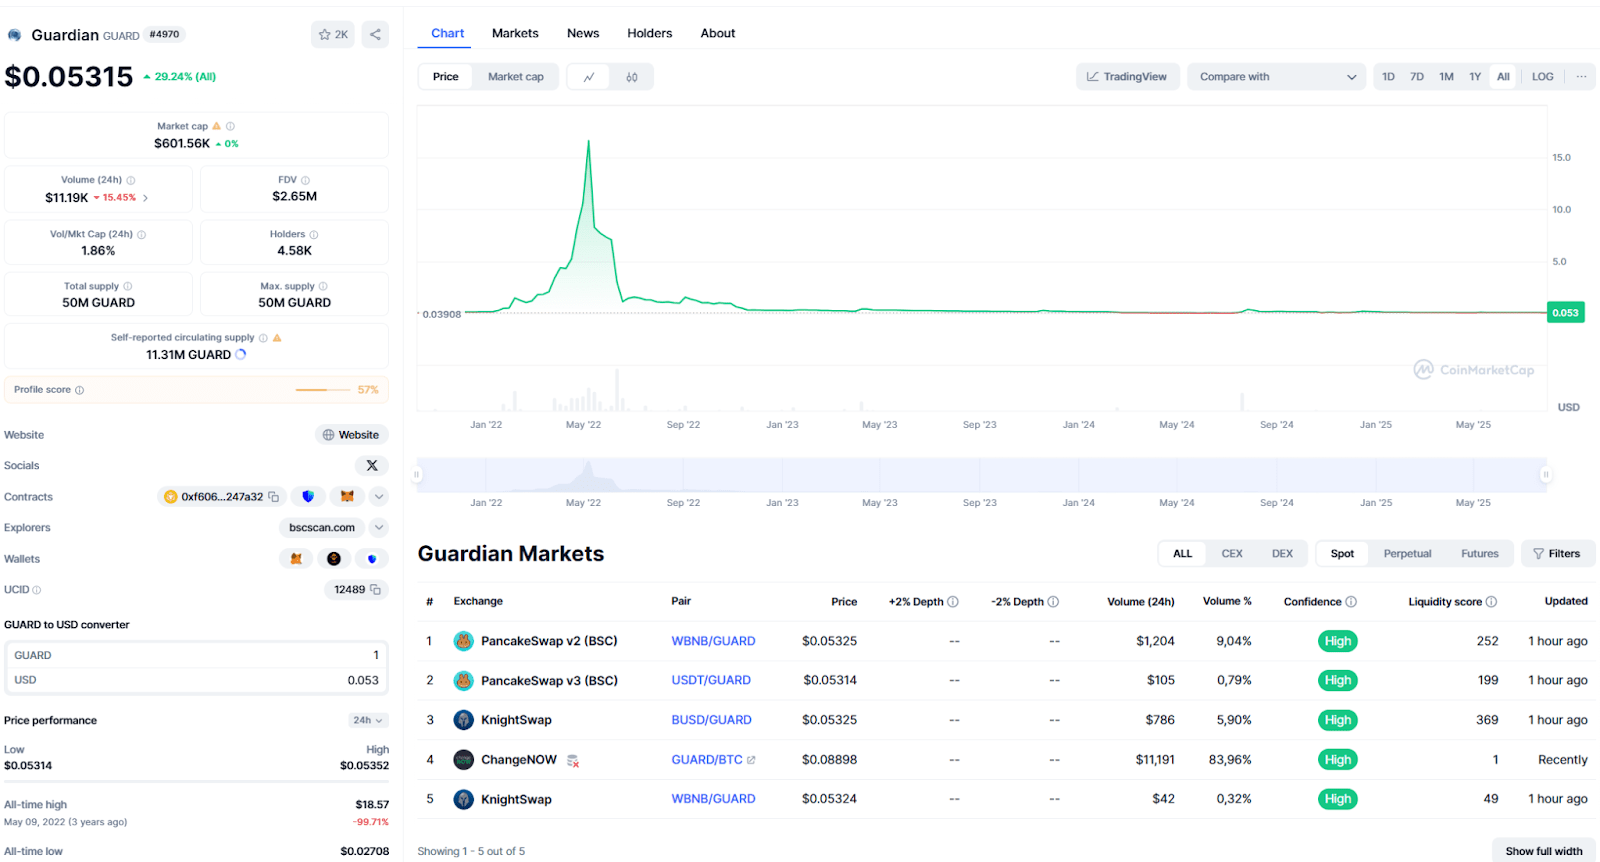Set chart range to 1M
Screen dimensions: 1600x862
click(1446, 77)
